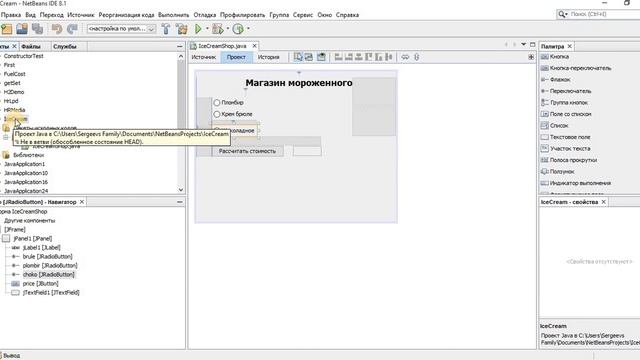Activate Connection Mode in the form designer toolbar

click(309, 57)
